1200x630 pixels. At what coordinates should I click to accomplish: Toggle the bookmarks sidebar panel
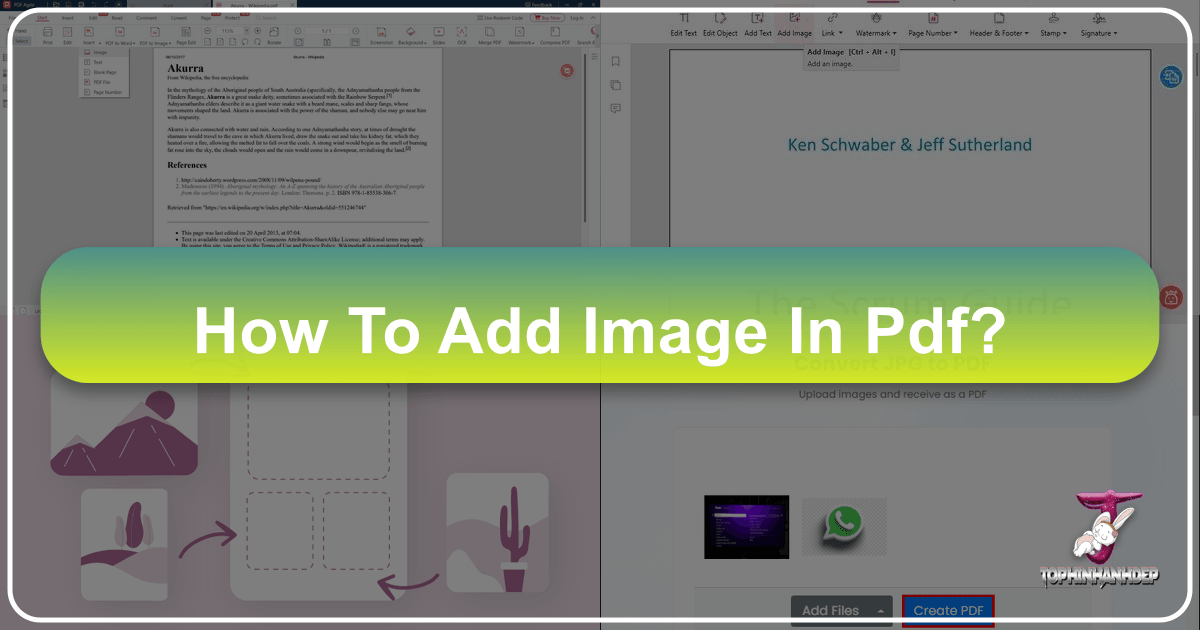coord(616,60)
